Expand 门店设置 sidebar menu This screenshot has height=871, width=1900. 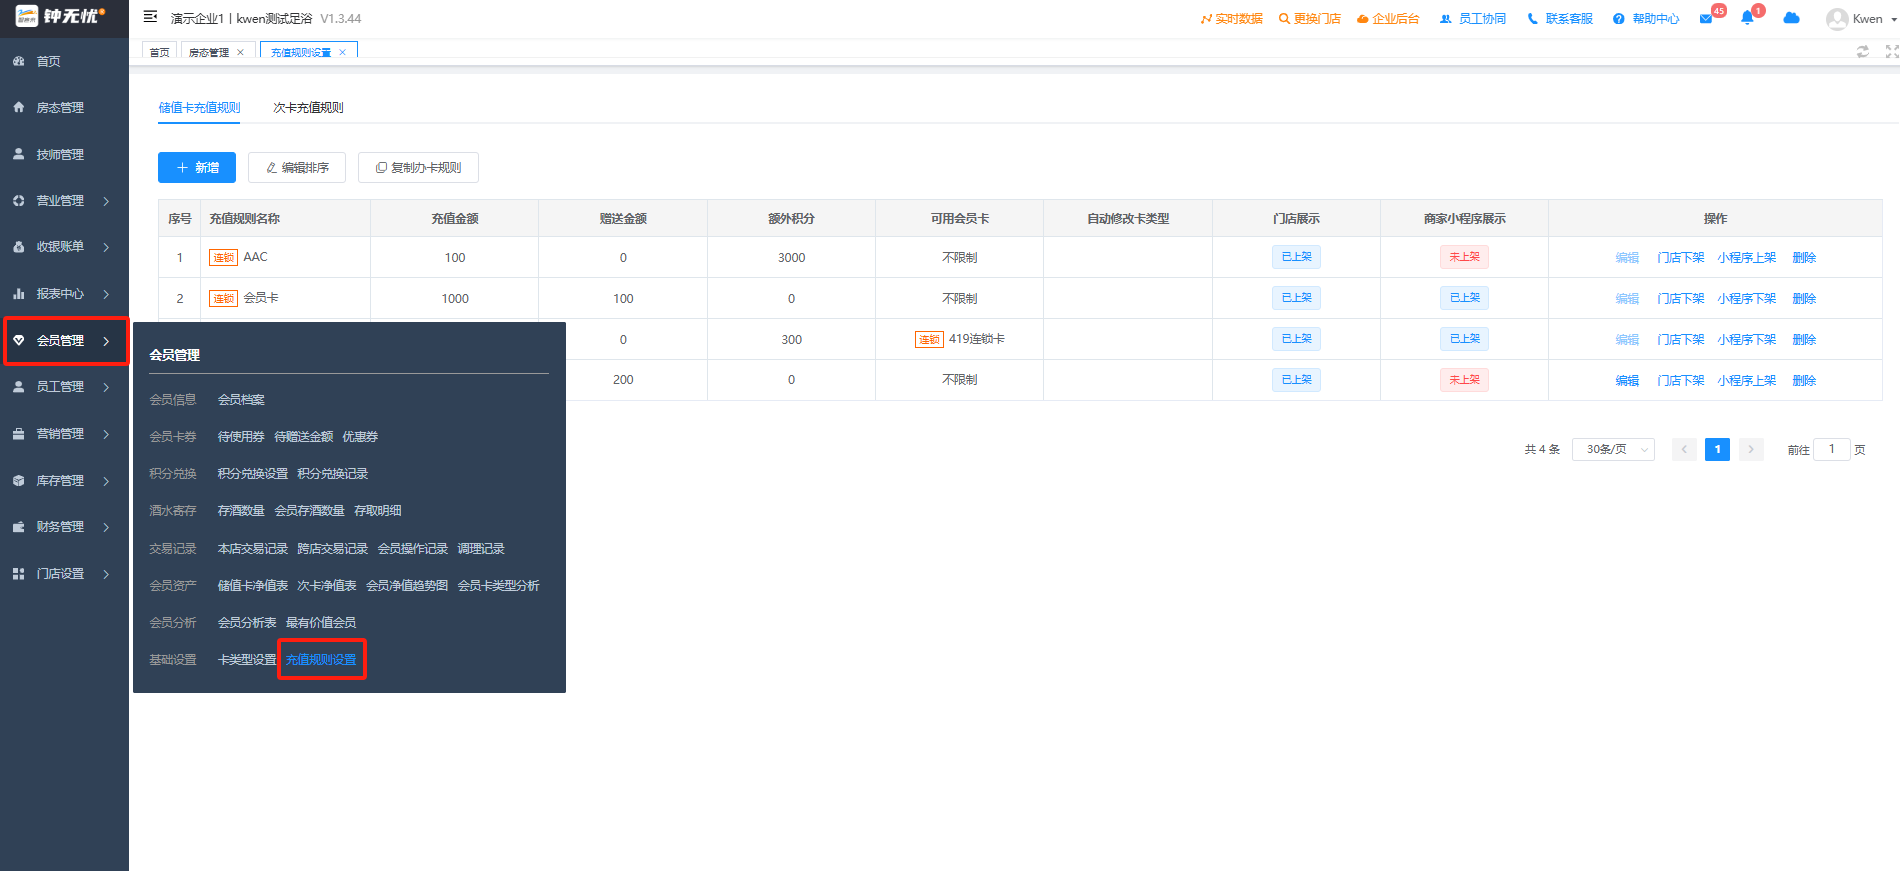[x=64, y=574]
